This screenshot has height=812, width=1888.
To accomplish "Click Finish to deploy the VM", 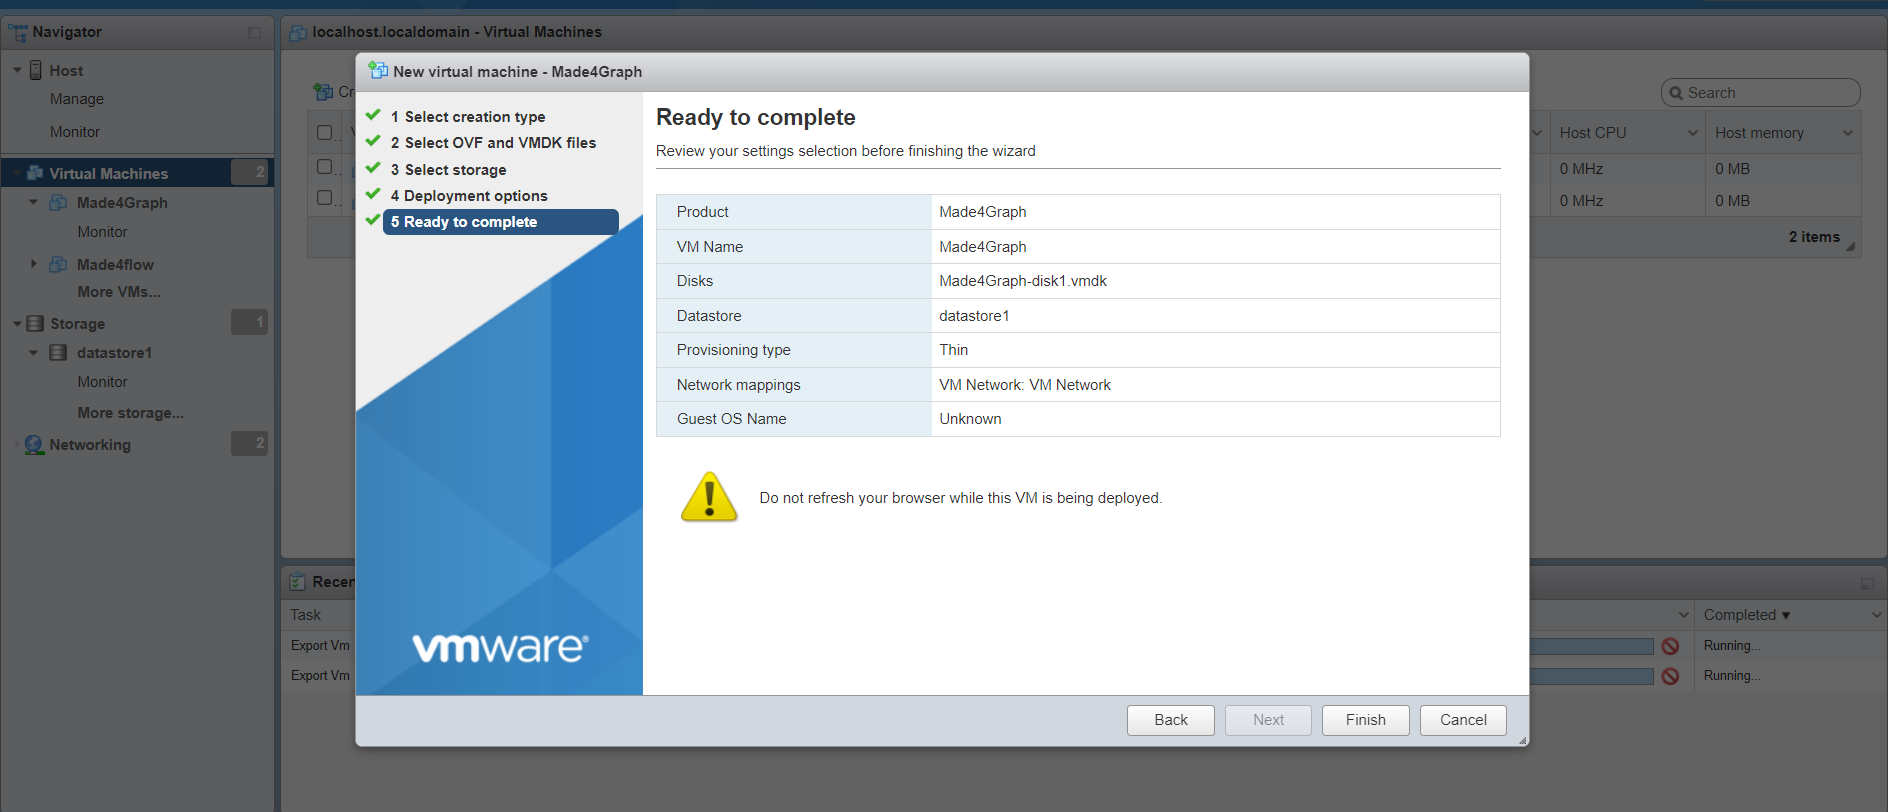I will pos(1365,720).
